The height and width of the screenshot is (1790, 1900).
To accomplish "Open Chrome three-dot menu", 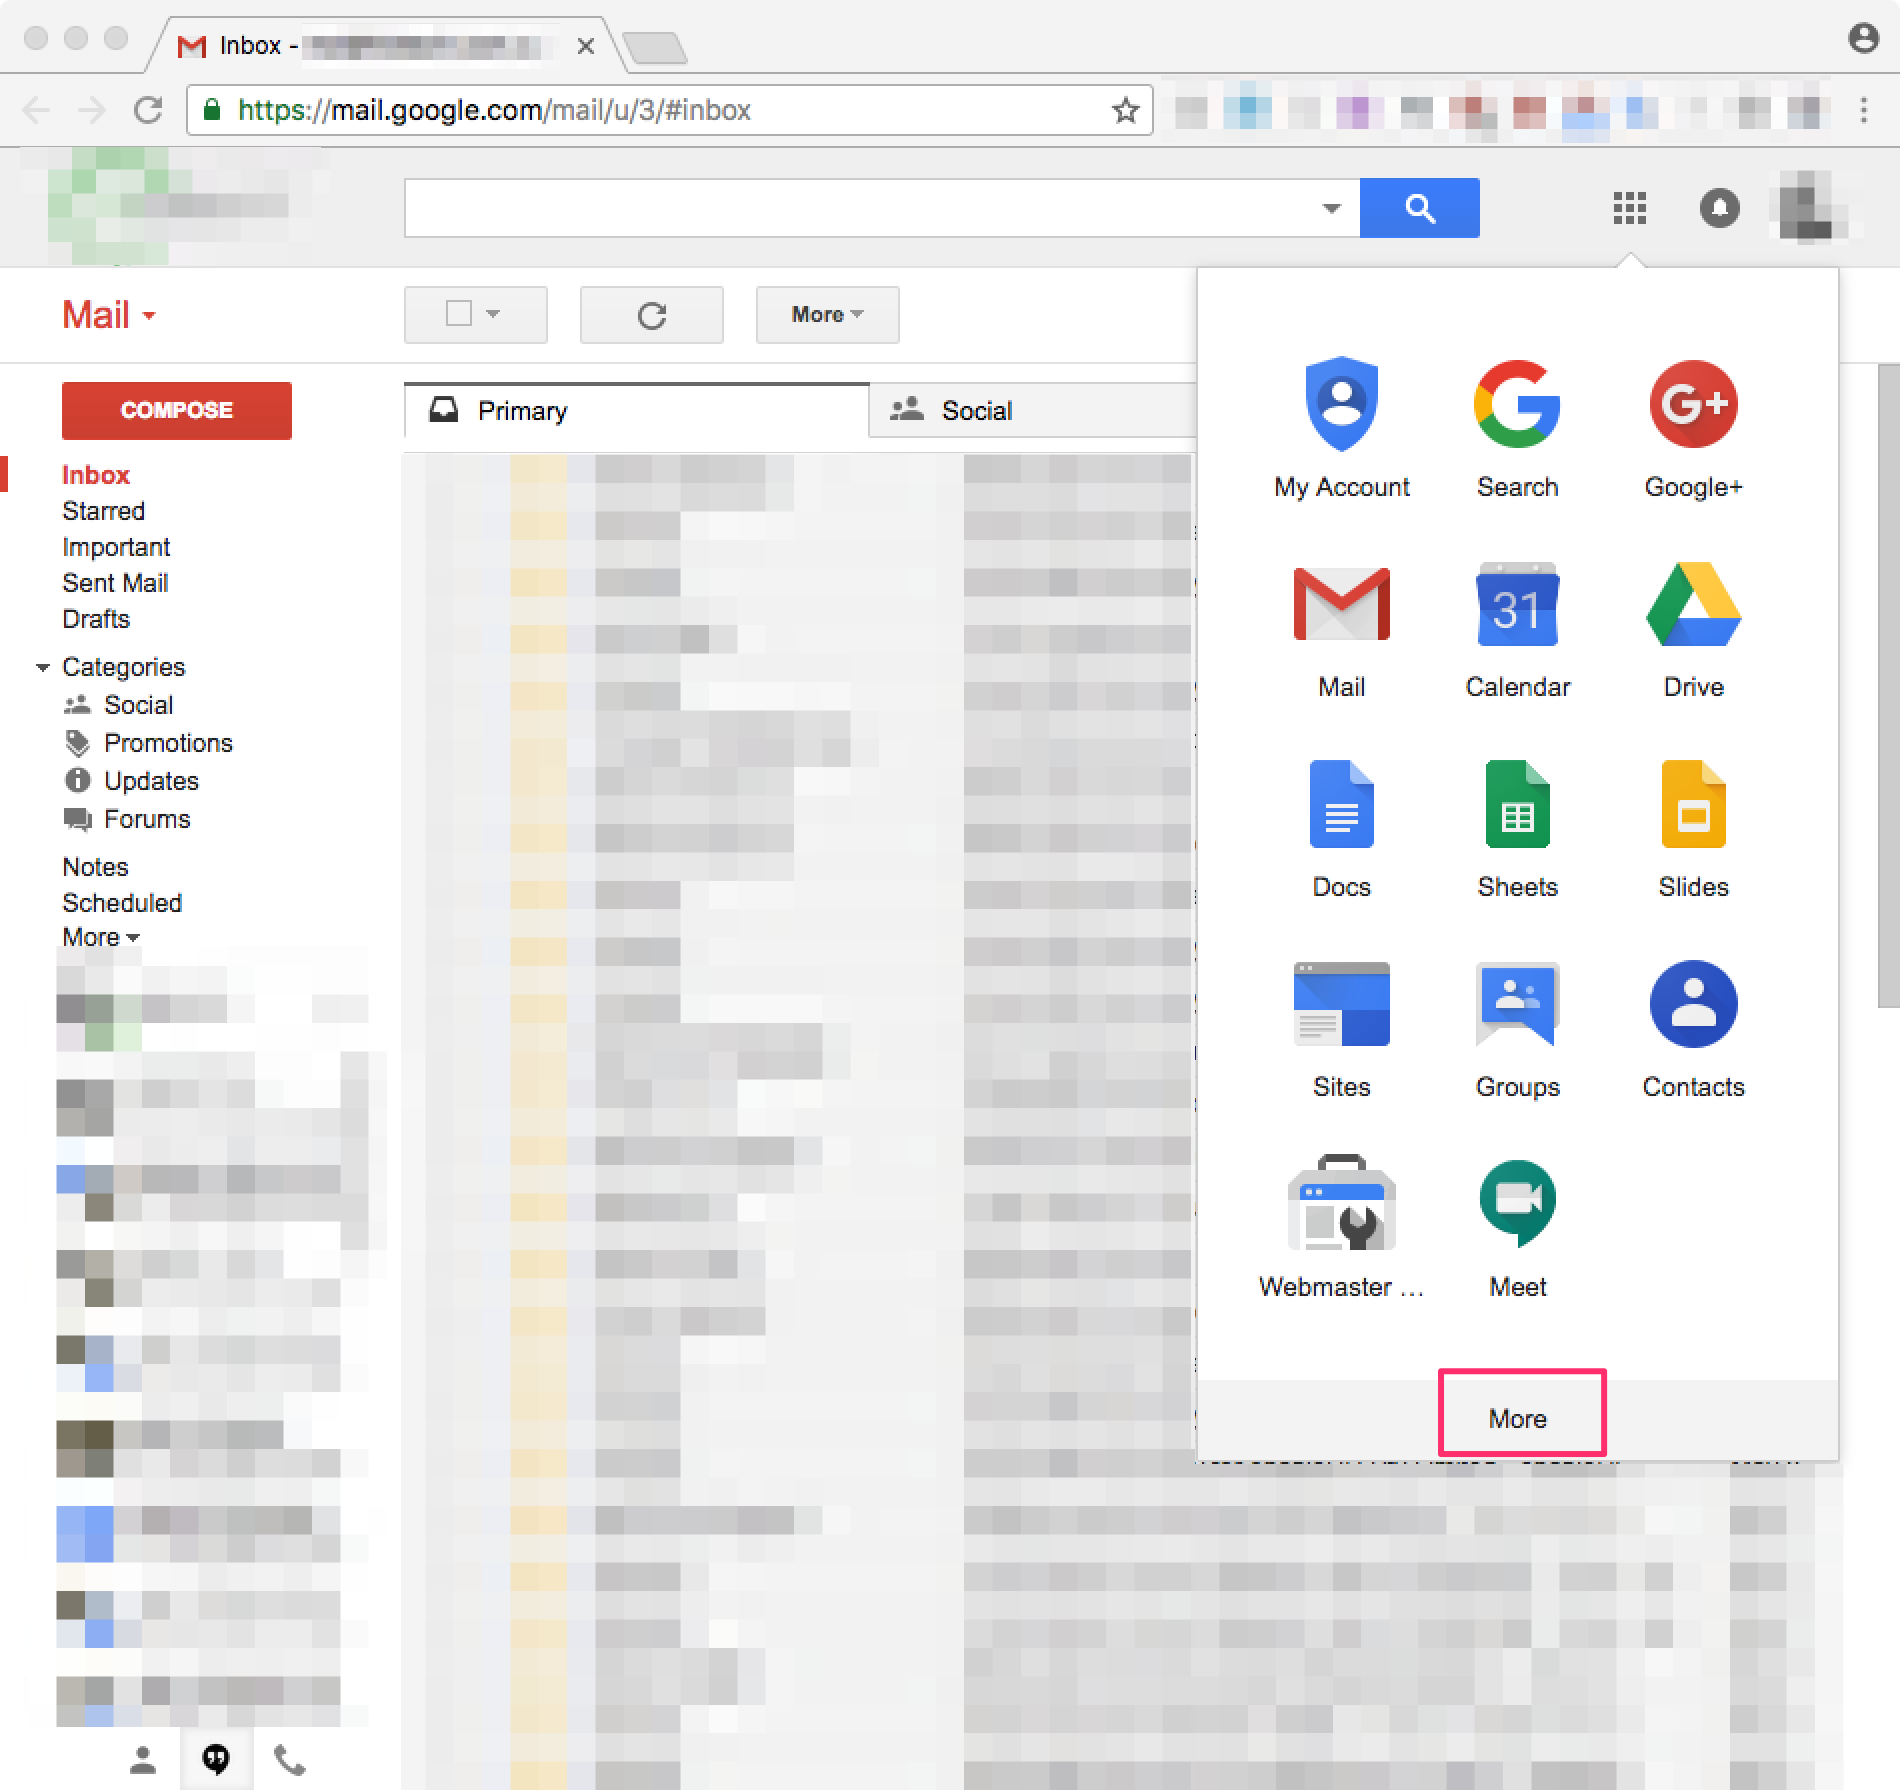I will pos(1863,110).
